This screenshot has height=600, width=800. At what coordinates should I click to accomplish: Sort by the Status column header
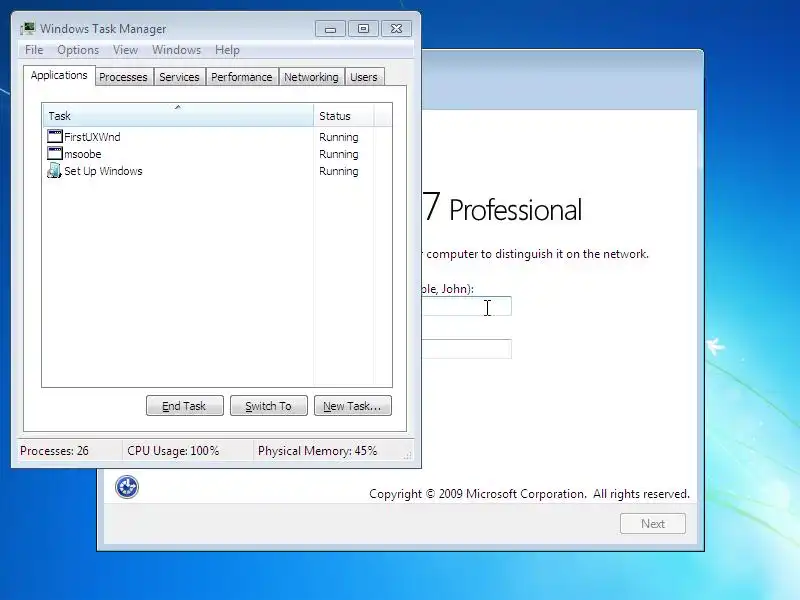click(344, 116)
